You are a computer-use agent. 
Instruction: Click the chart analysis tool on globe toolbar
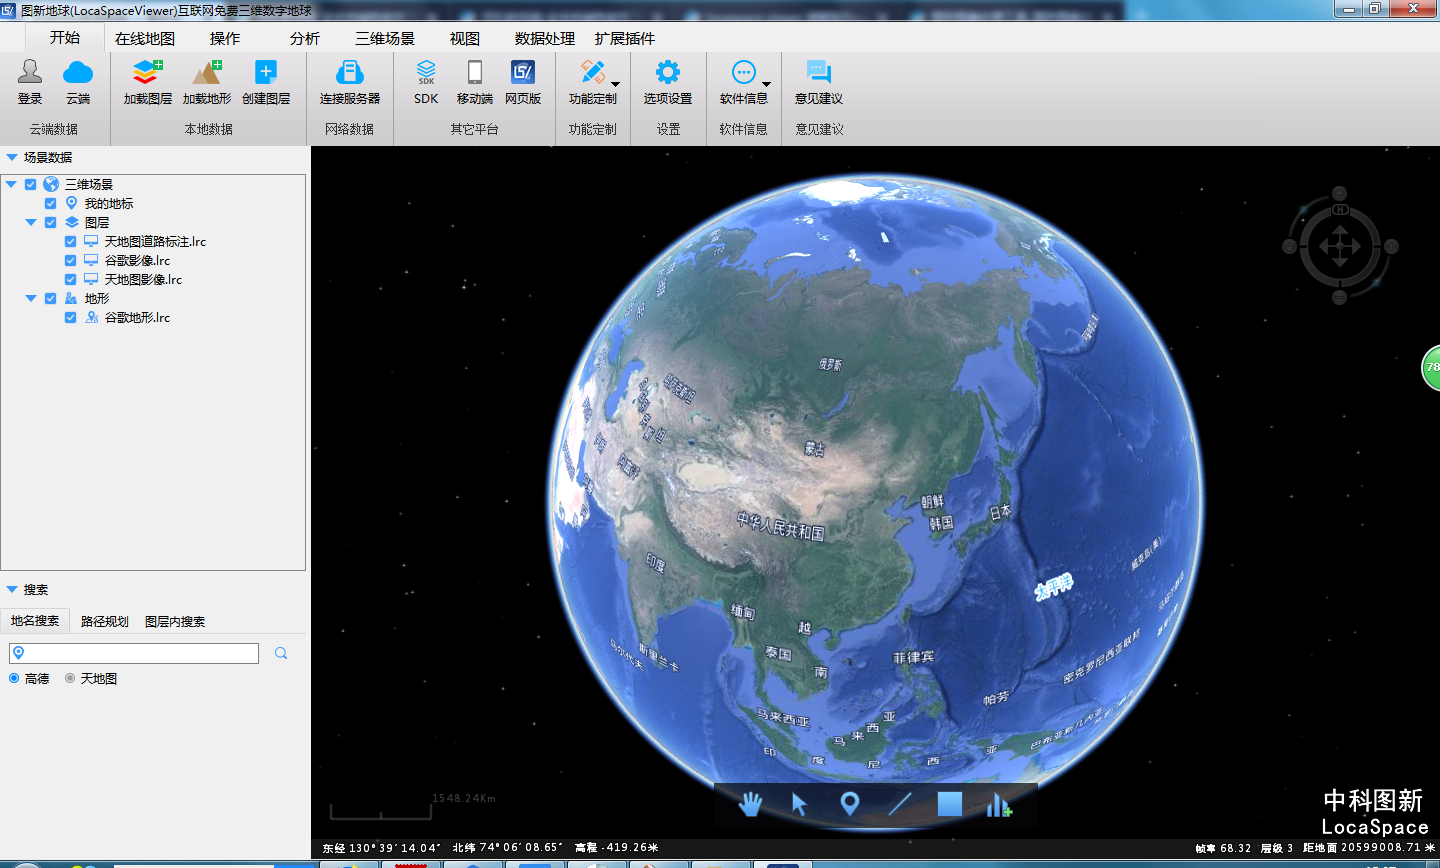pos(999,804)
